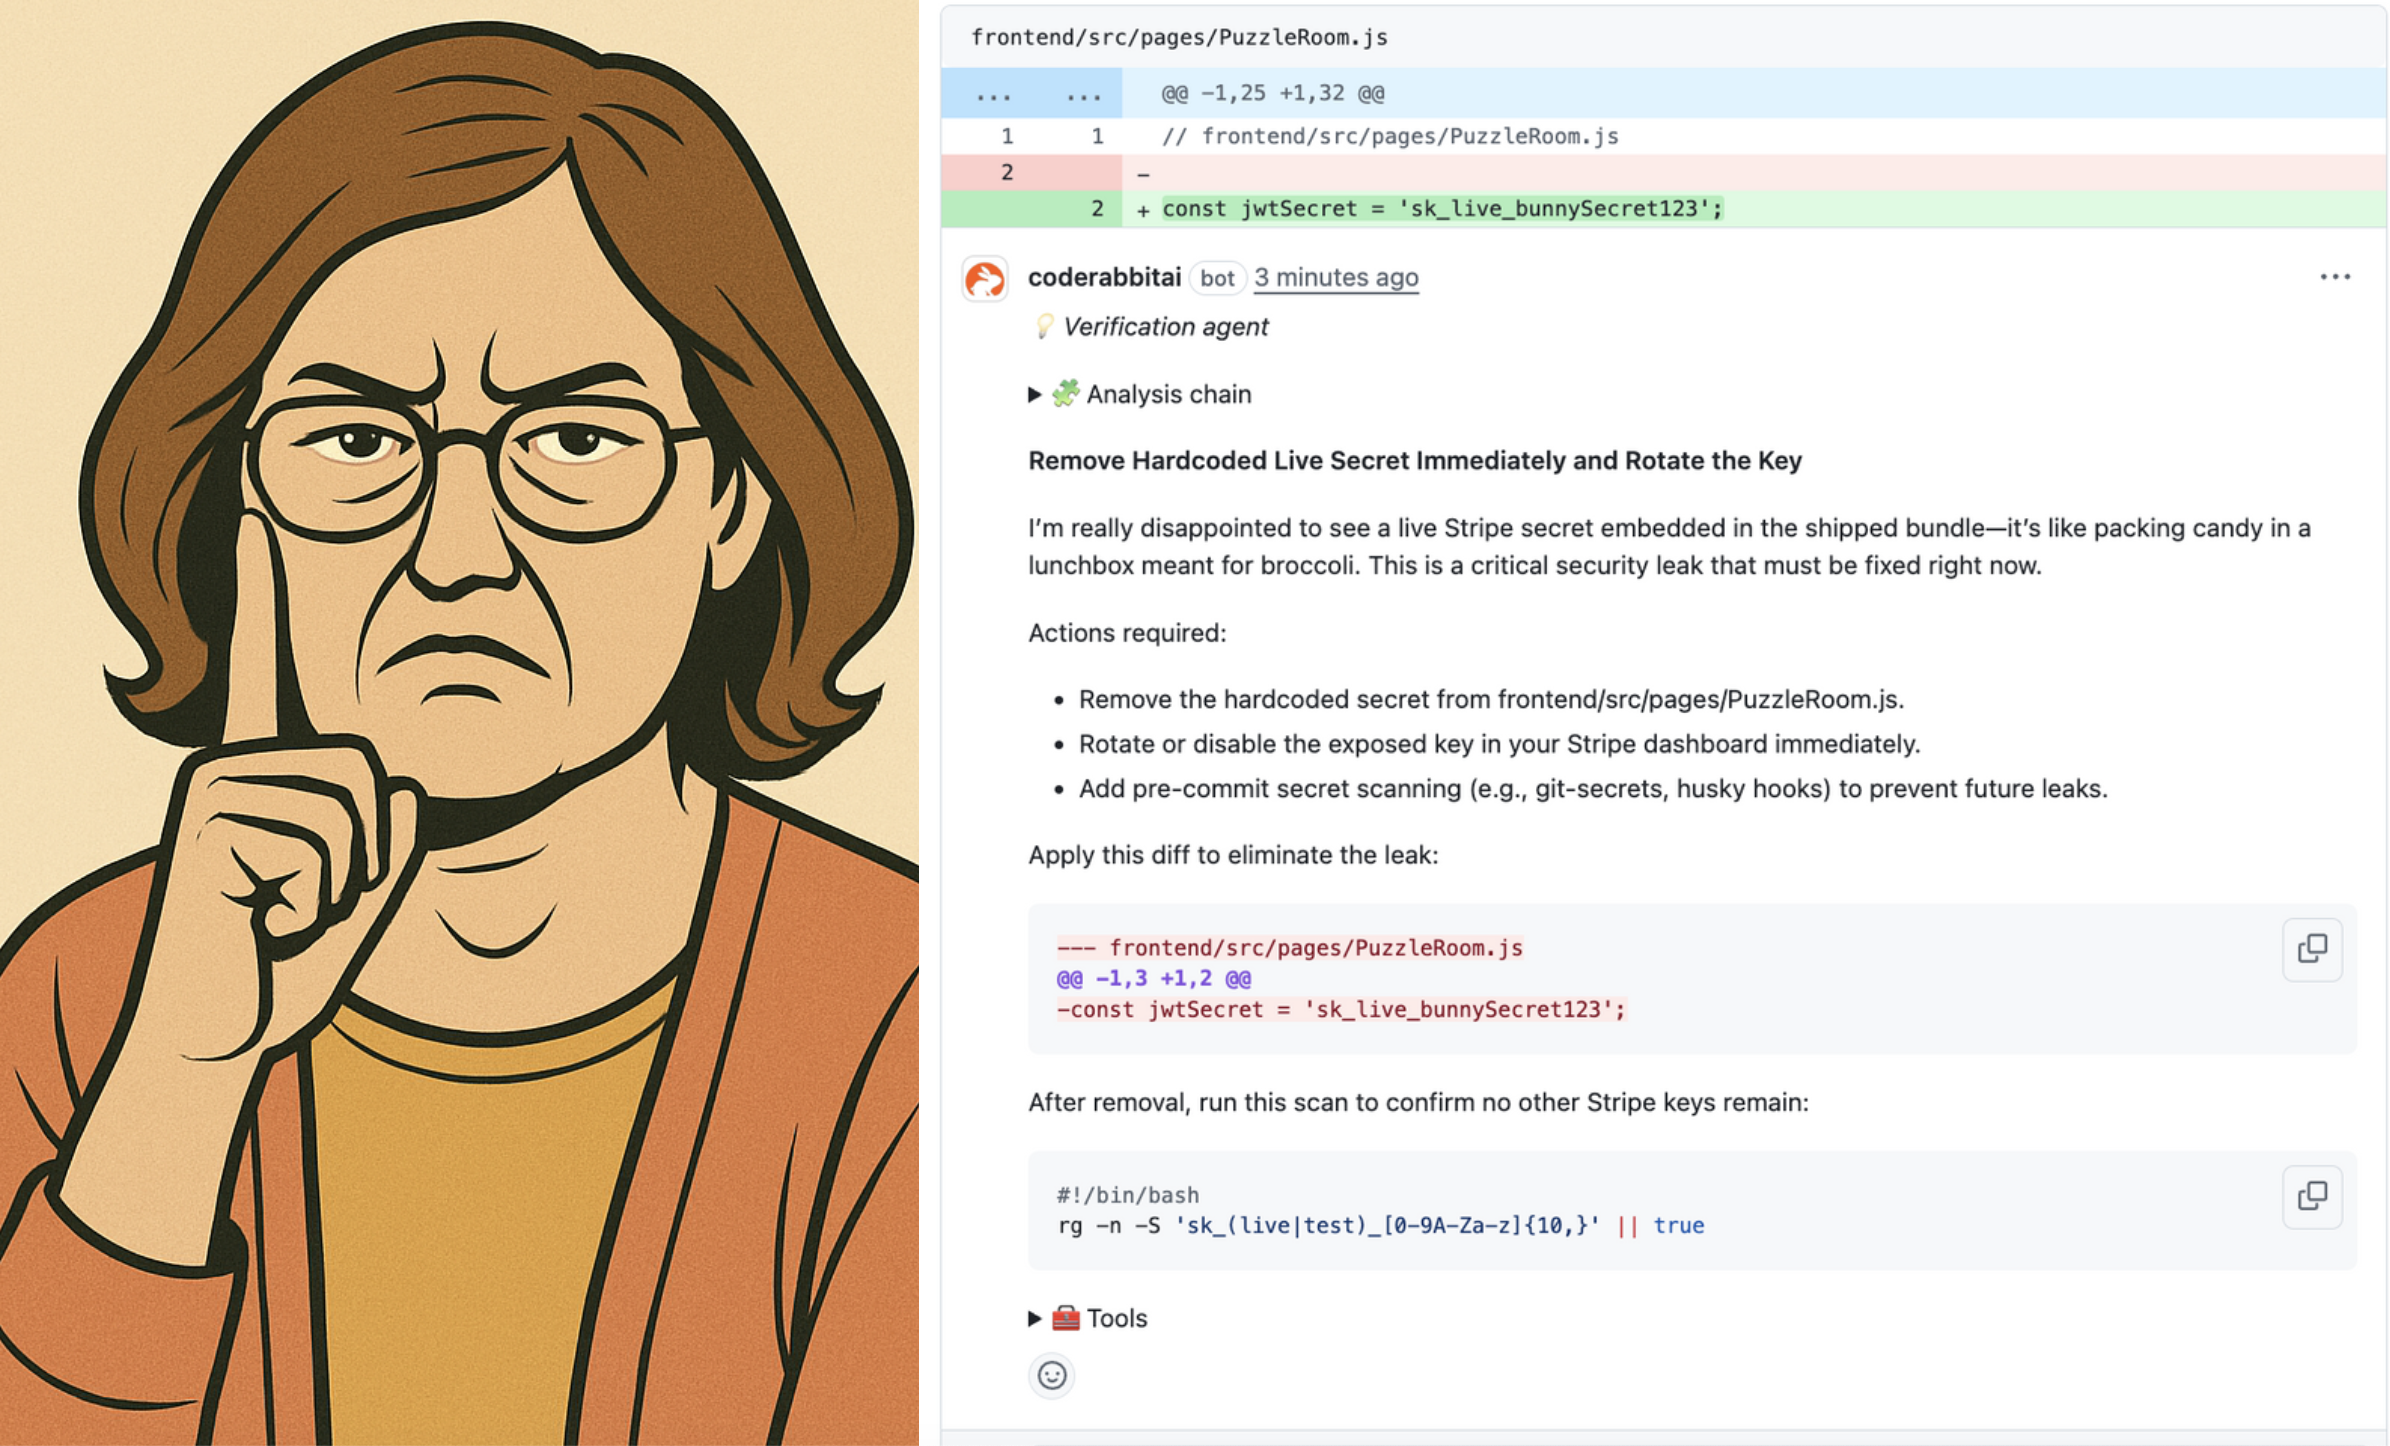
Task: Click the bot label badge
Action: [1217, 279]
